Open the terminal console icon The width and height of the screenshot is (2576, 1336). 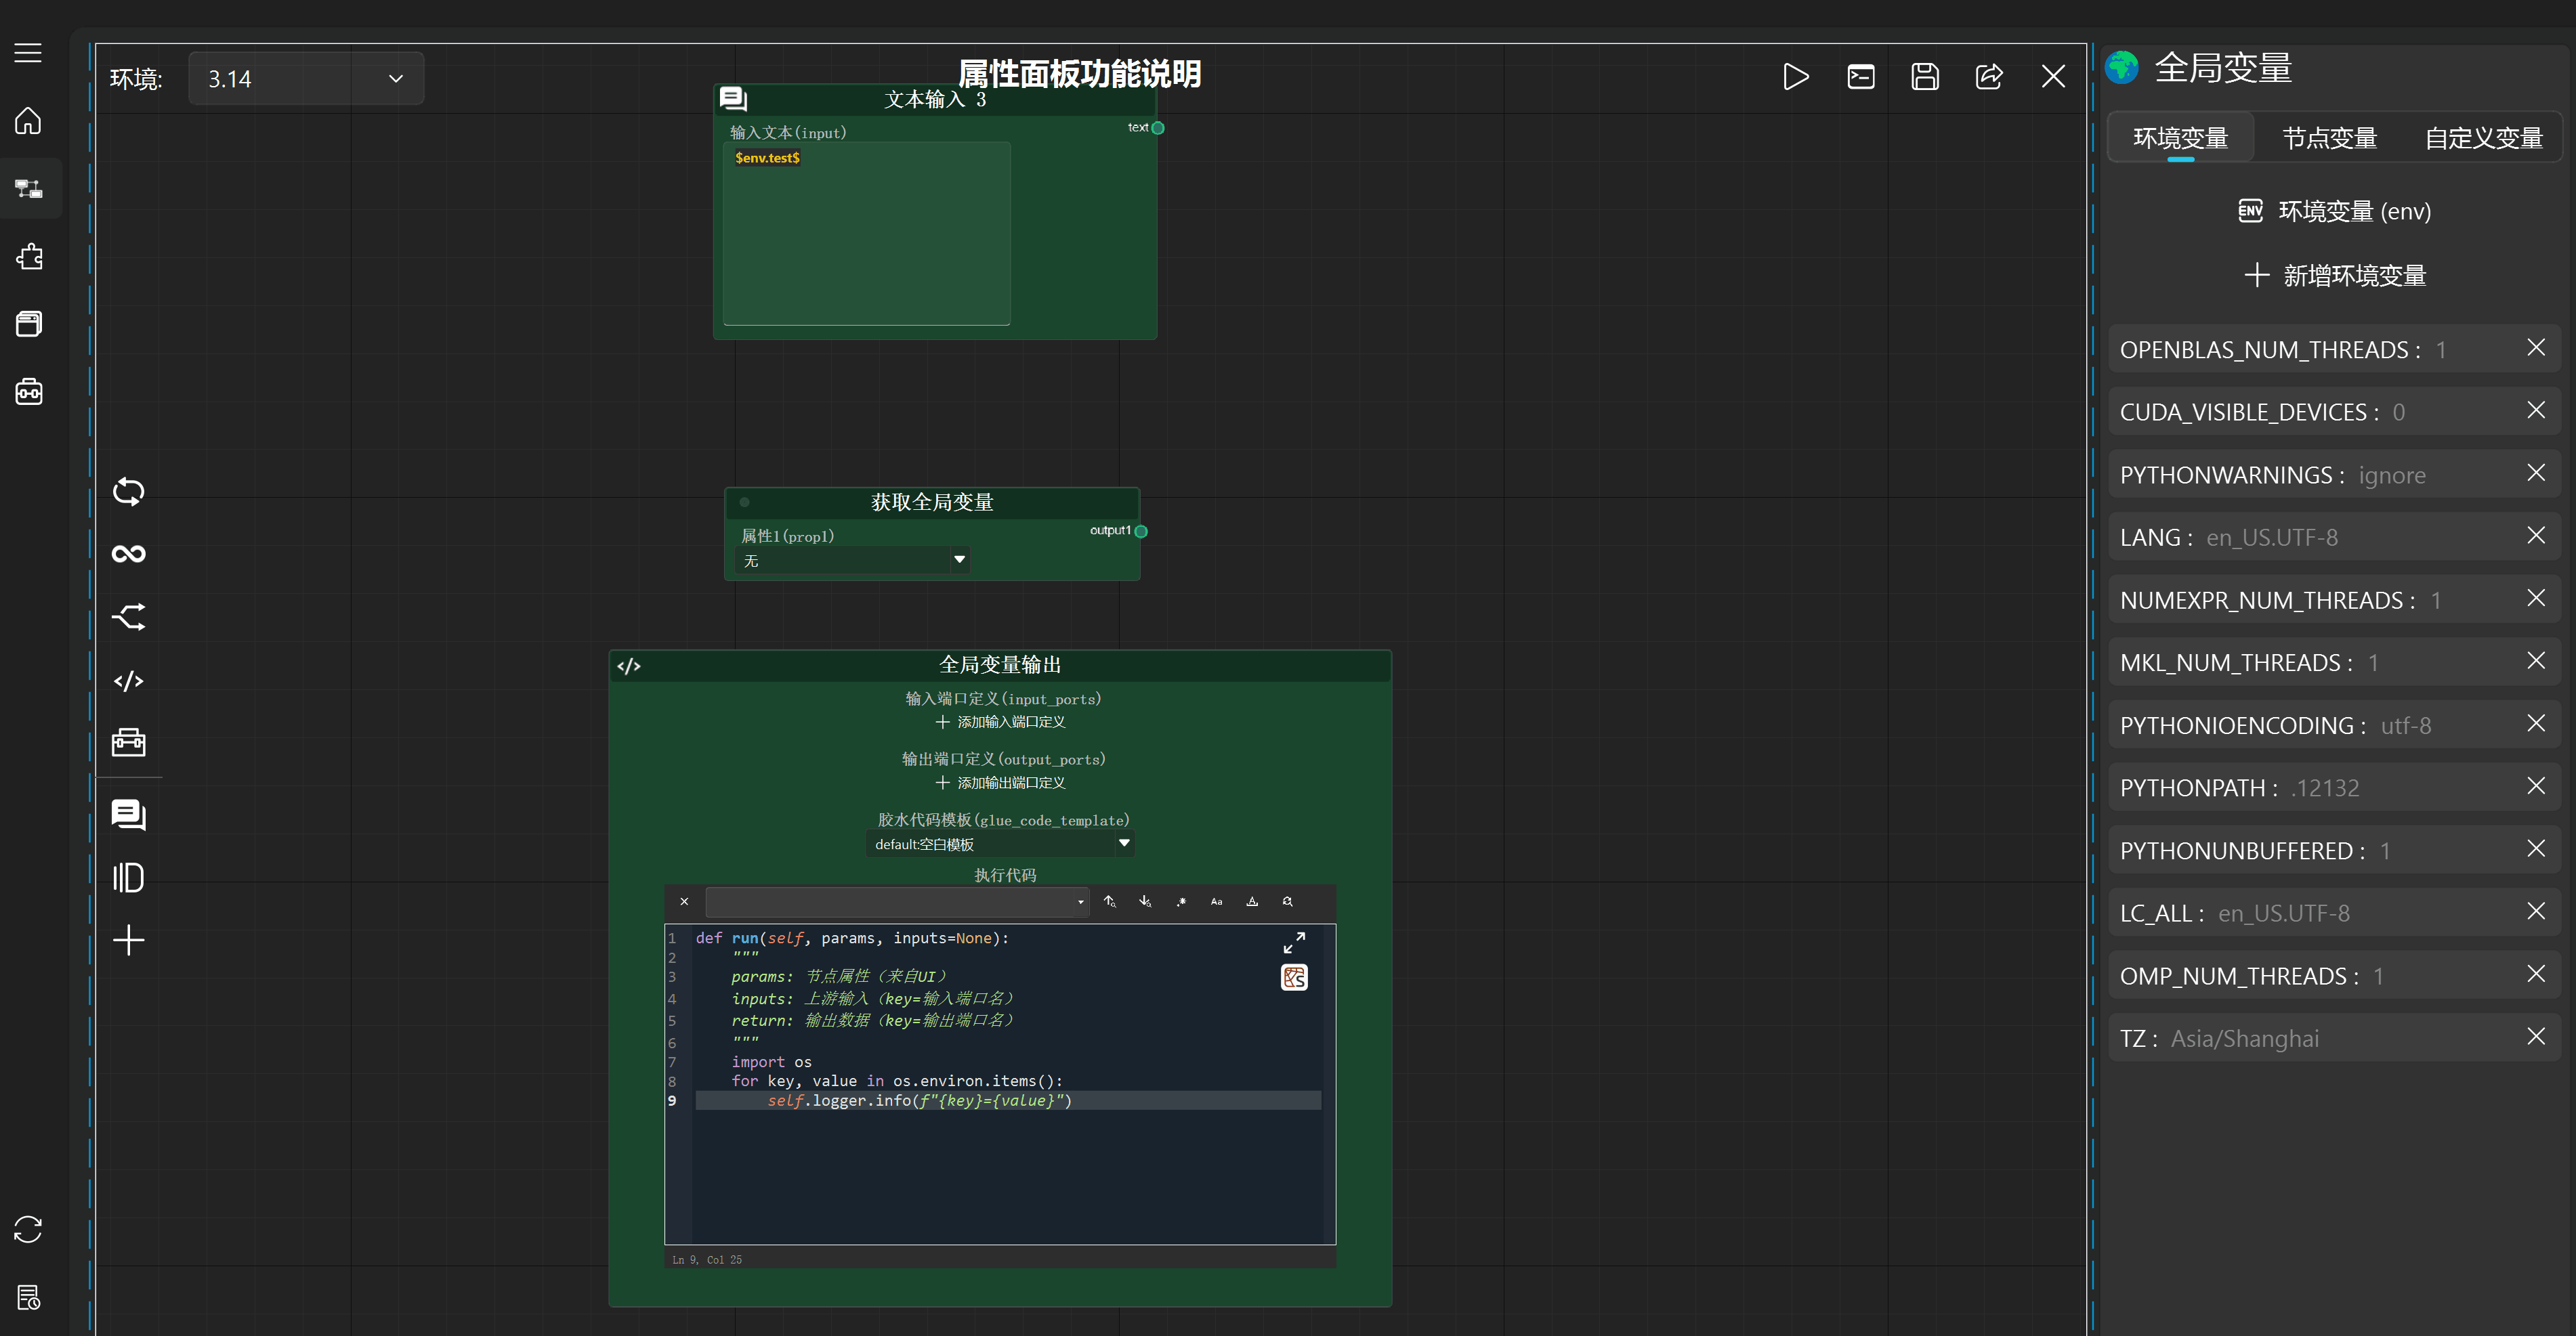pos(1861,77)
